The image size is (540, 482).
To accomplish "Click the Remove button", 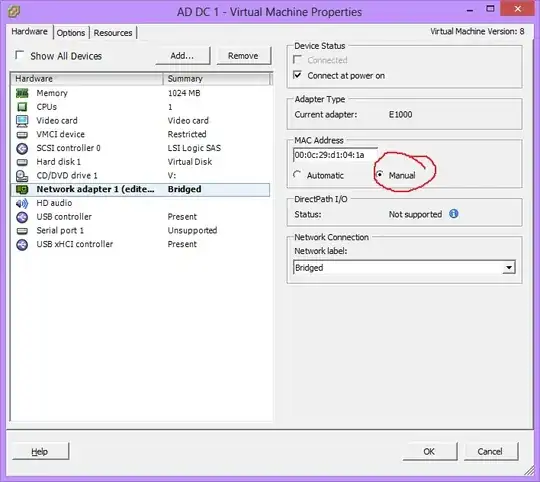I will 243,56.
